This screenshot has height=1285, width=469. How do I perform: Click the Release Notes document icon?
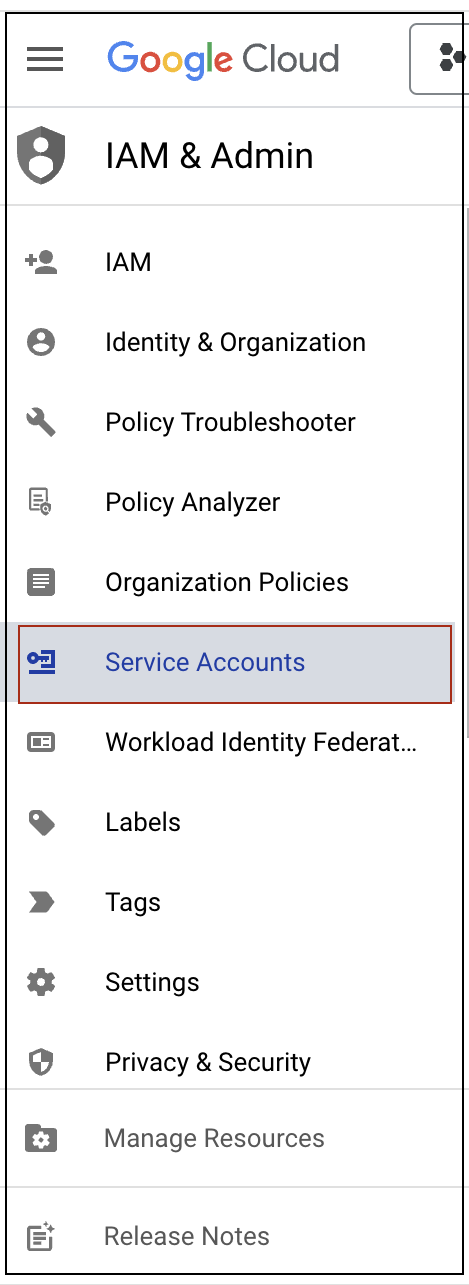coord(41,1237)
